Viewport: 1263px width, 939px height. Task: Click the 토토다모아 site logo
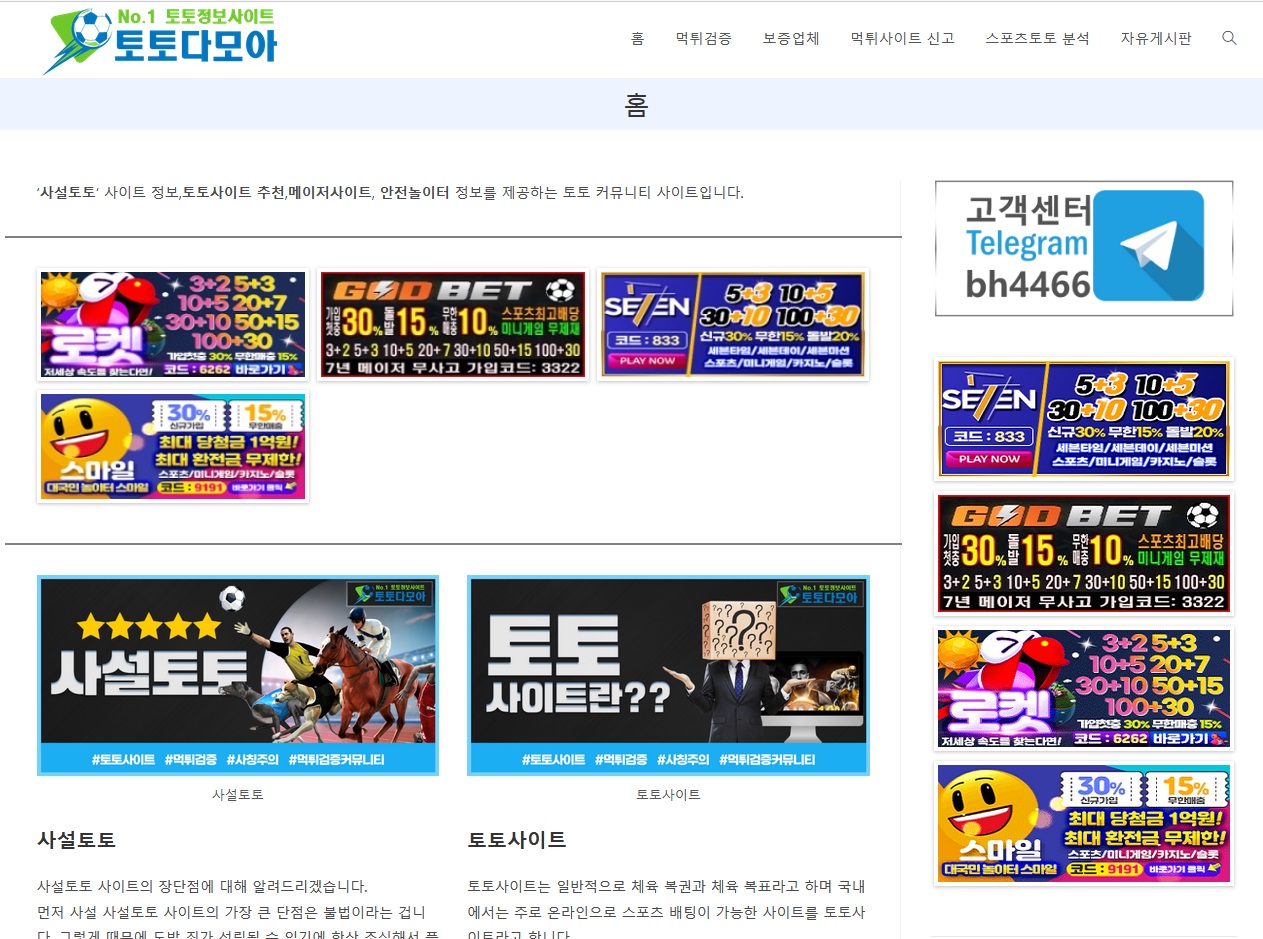coord(160,40)
